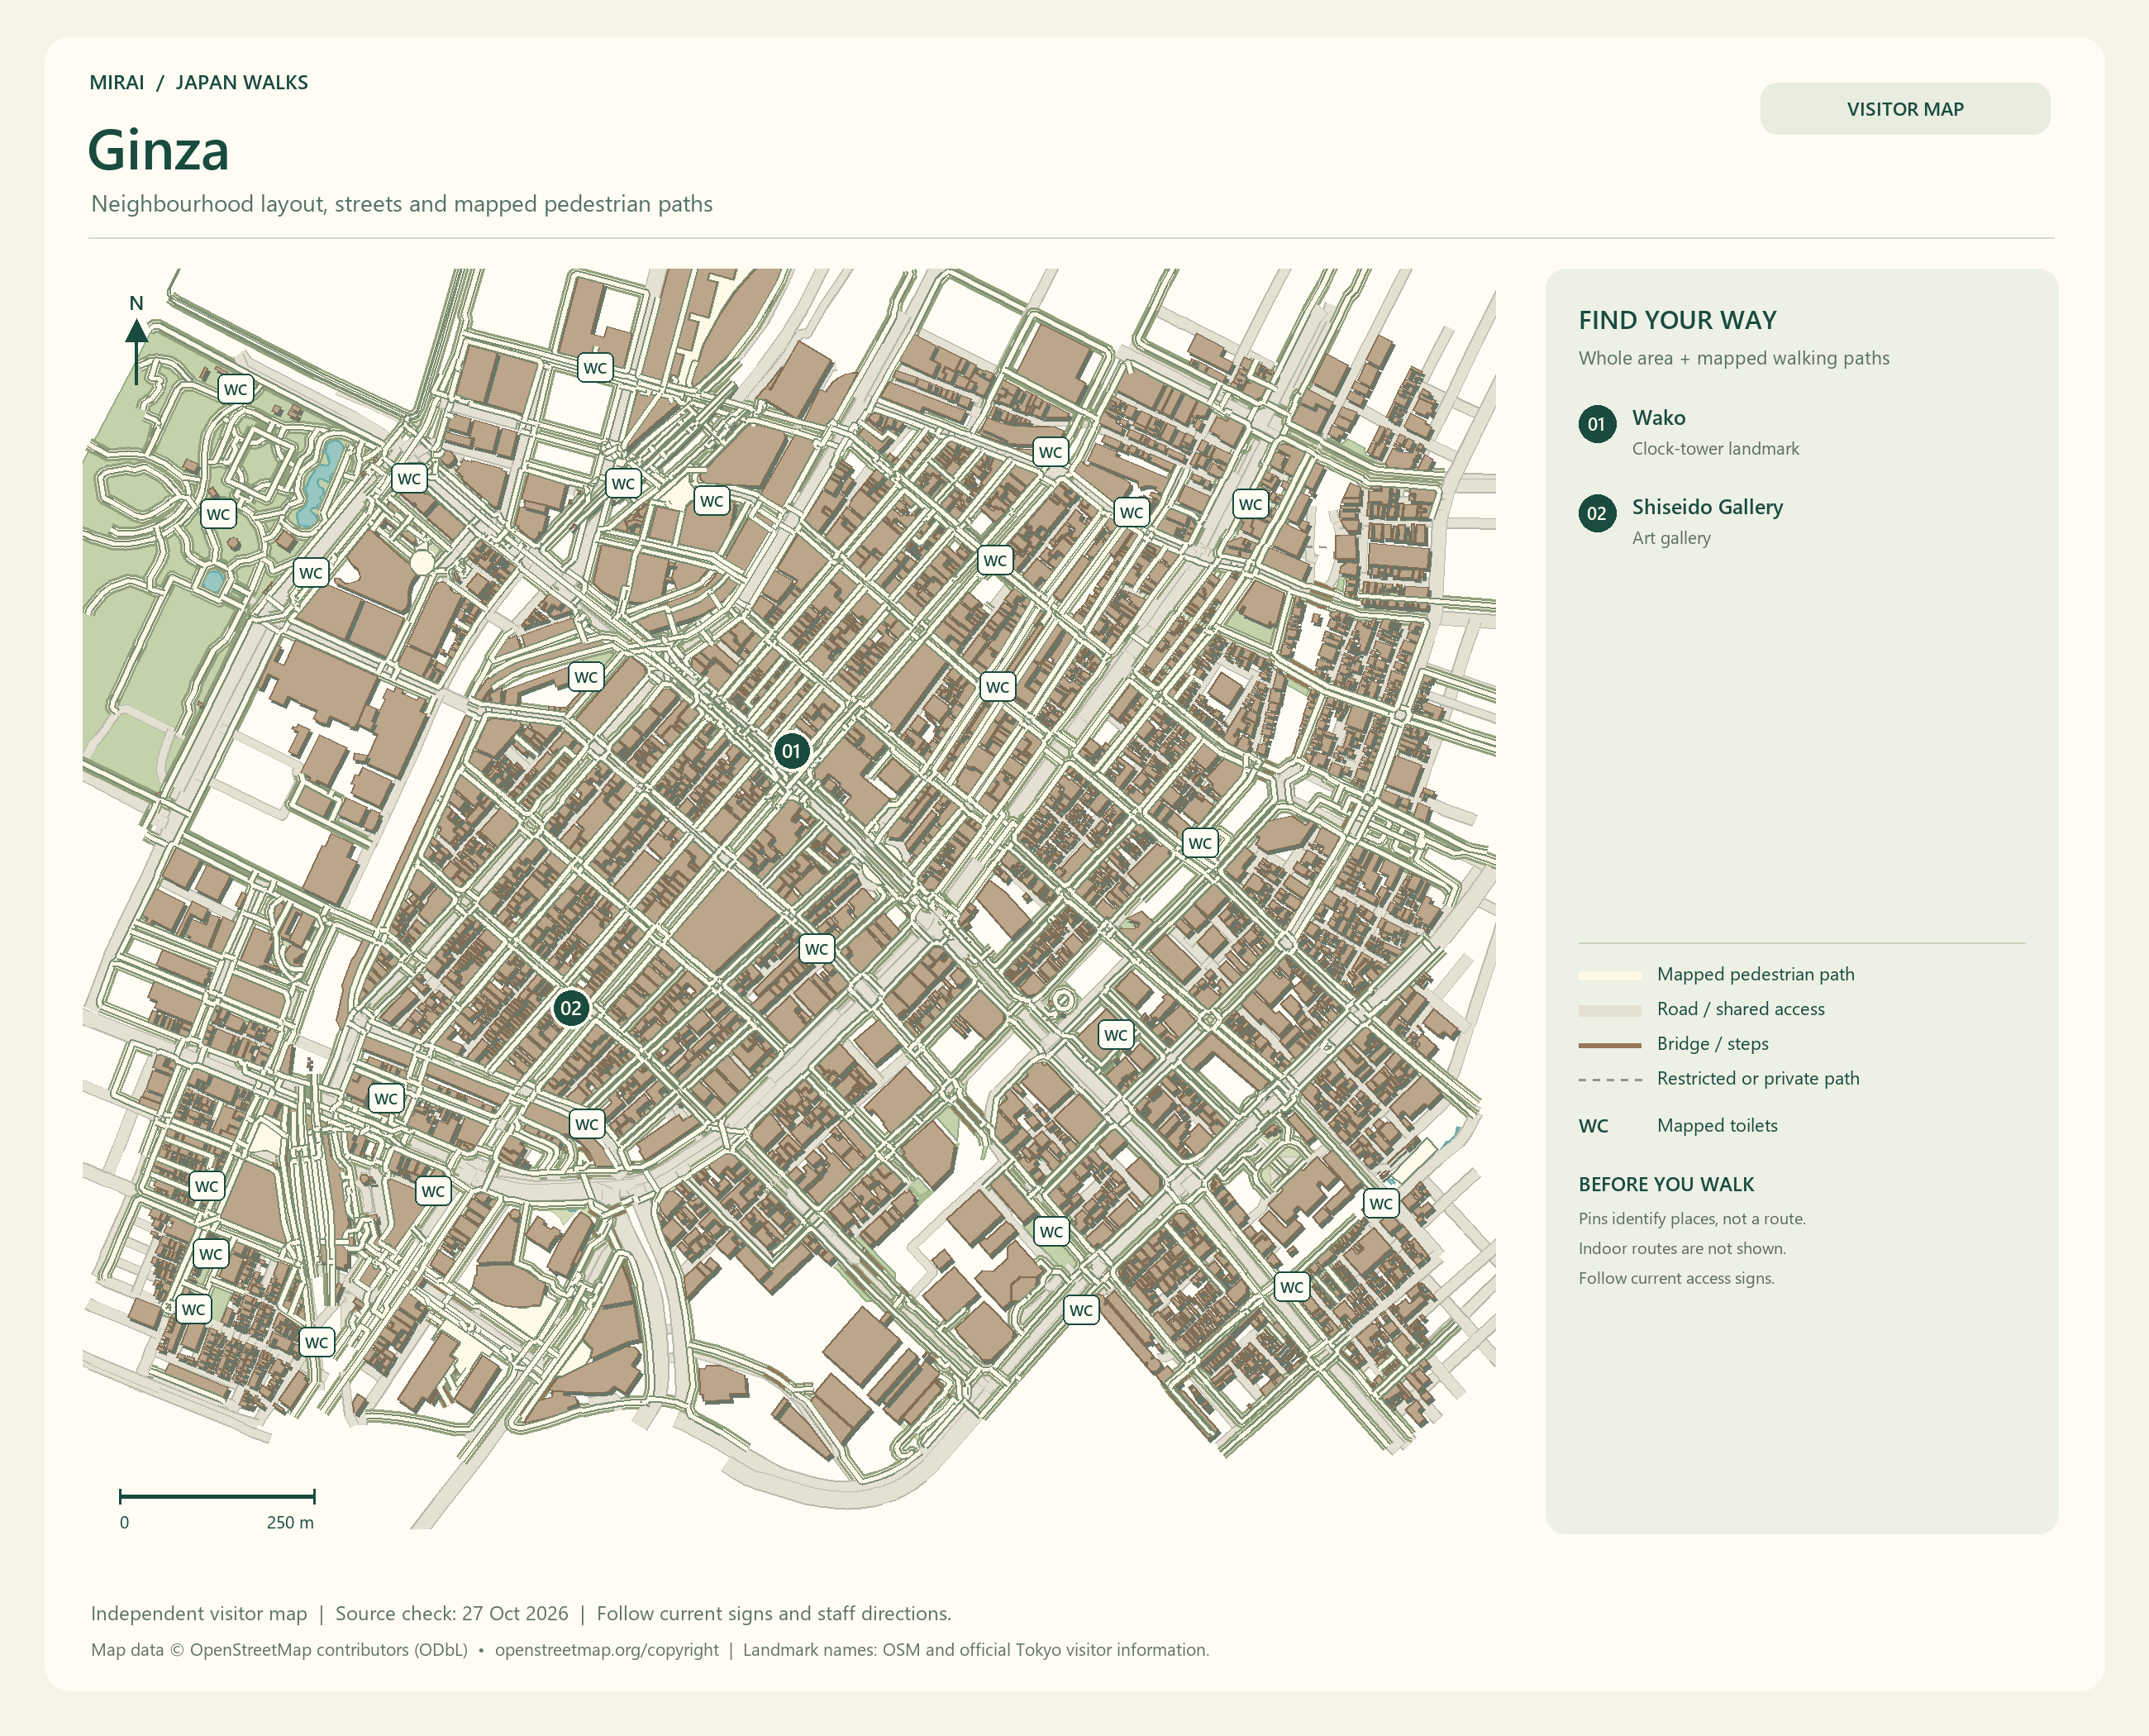Open the openstreetmap.org/copyright link

pyautogui.click(x=606, y=1650)
